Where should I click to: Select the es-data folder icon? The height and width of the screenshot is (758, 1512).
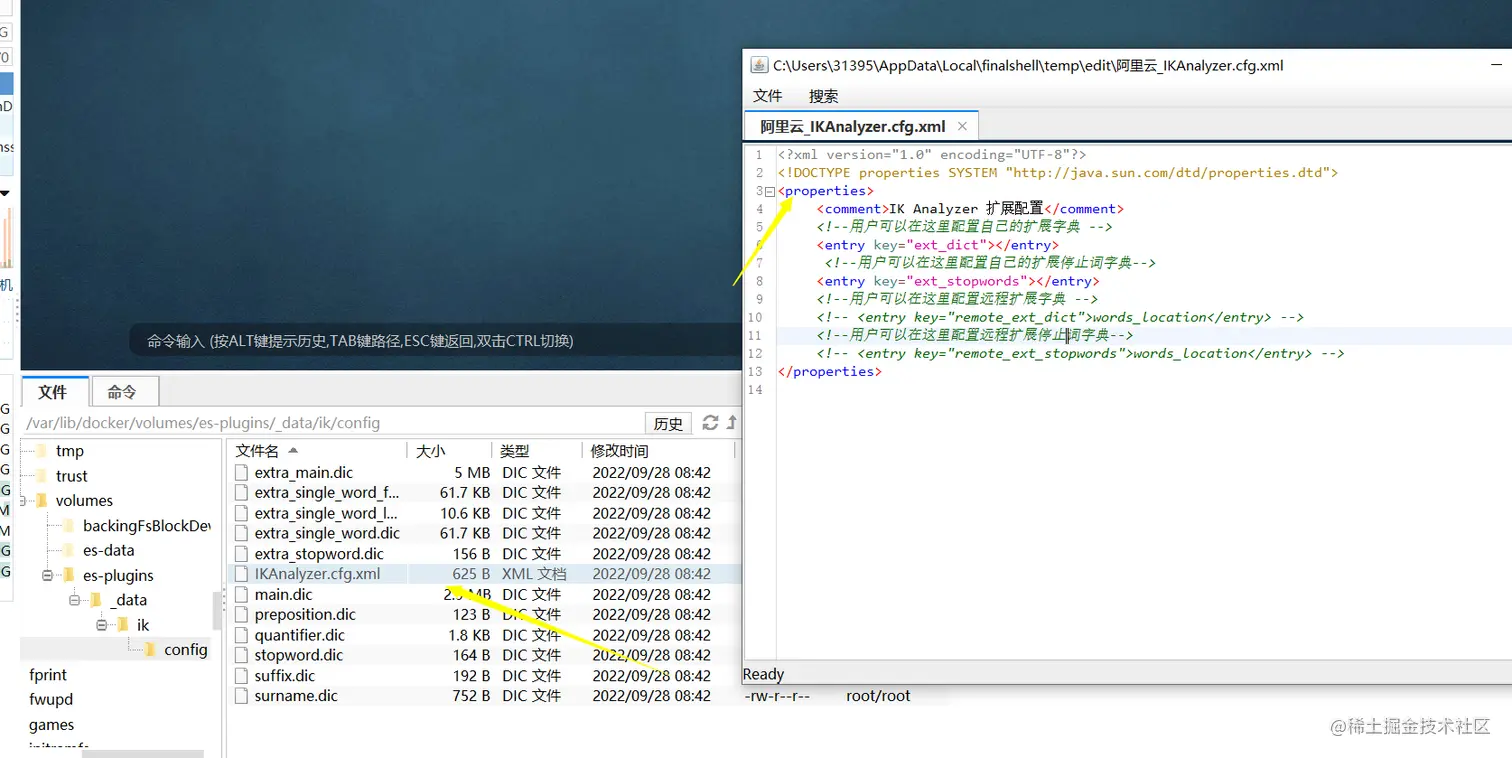(x=69, y=550)
